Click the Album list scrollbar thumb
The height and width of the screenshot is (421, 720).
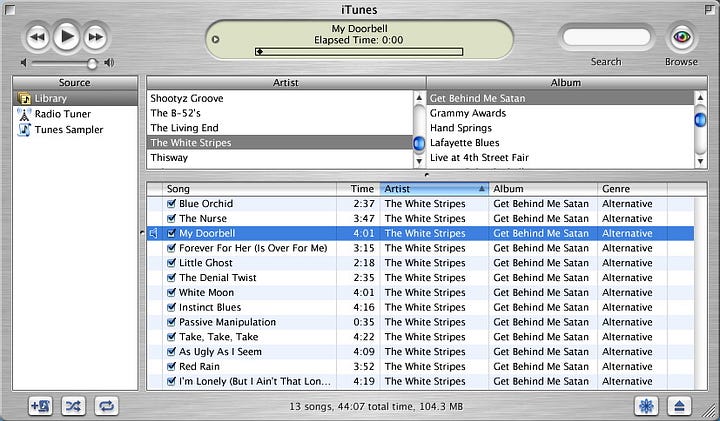coord(700,120)
